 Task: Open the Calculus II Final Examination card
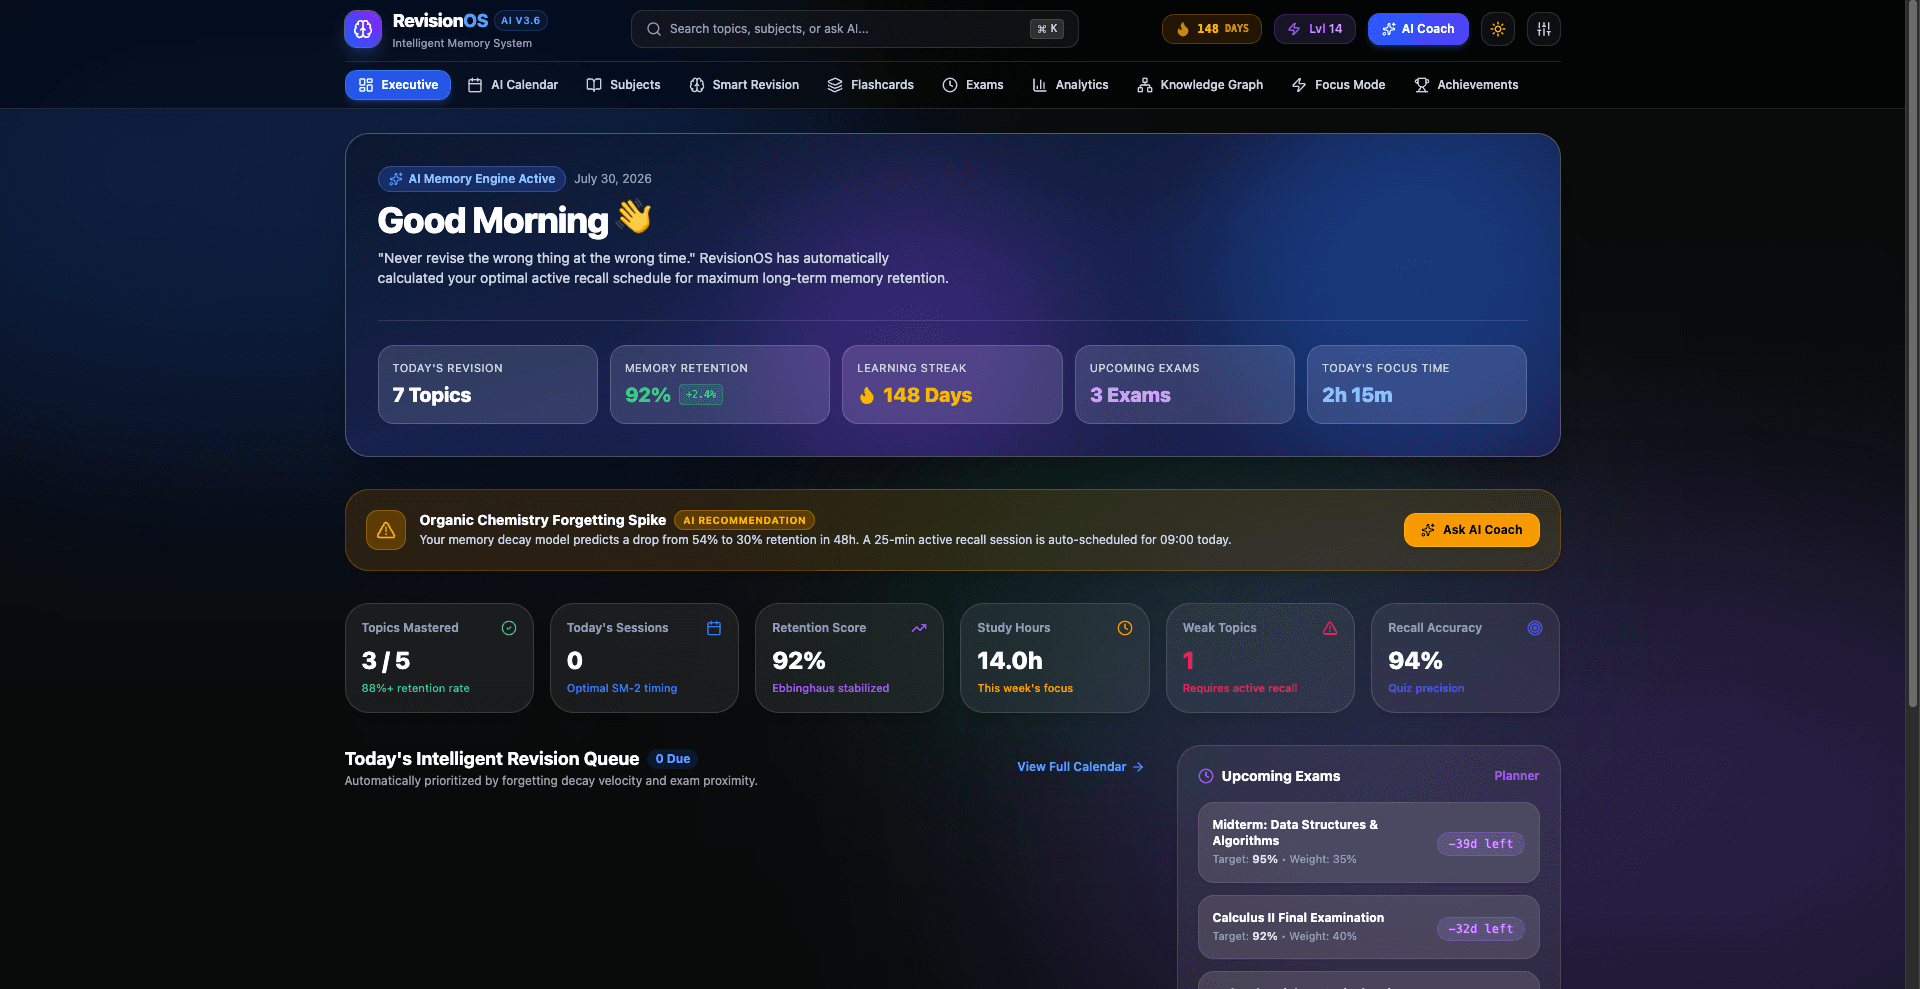coord(1368,927)
